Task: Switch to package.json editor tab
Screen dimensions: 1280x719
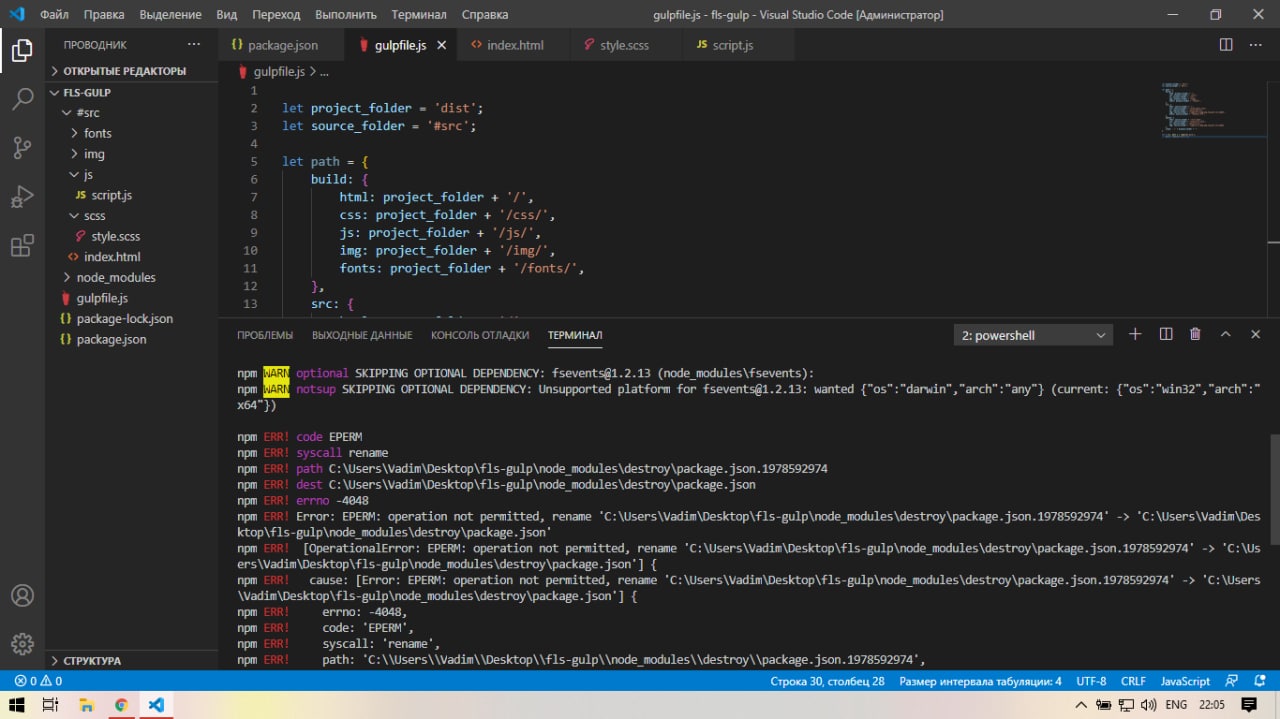Action: (282, 45)
